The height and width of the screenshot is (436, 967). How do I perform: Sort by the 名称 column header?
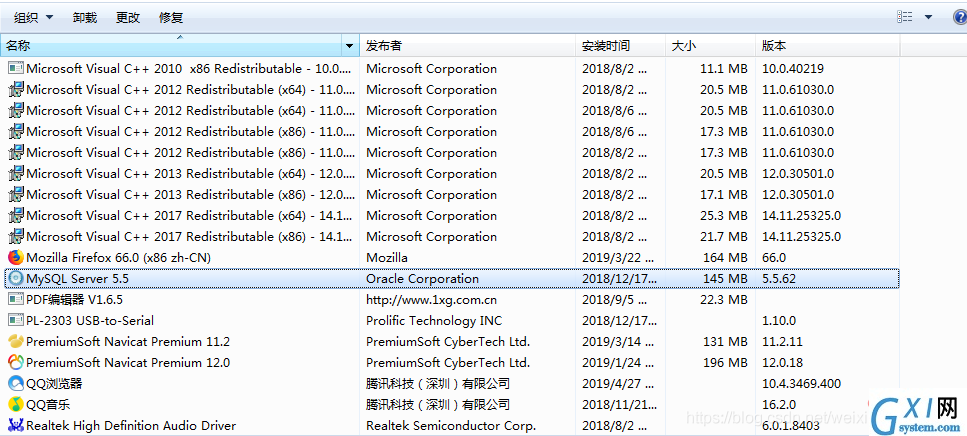point(171,46)
